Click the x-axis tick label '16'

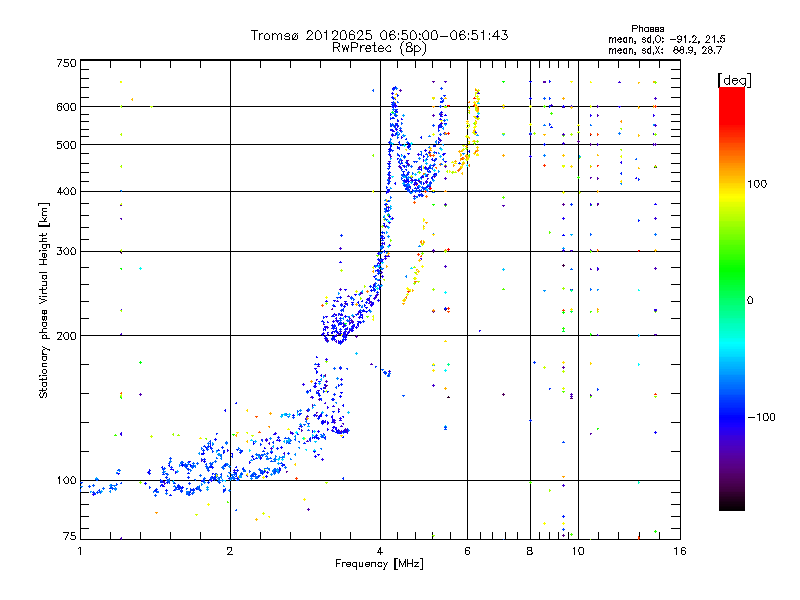click(x=680, y=551)
